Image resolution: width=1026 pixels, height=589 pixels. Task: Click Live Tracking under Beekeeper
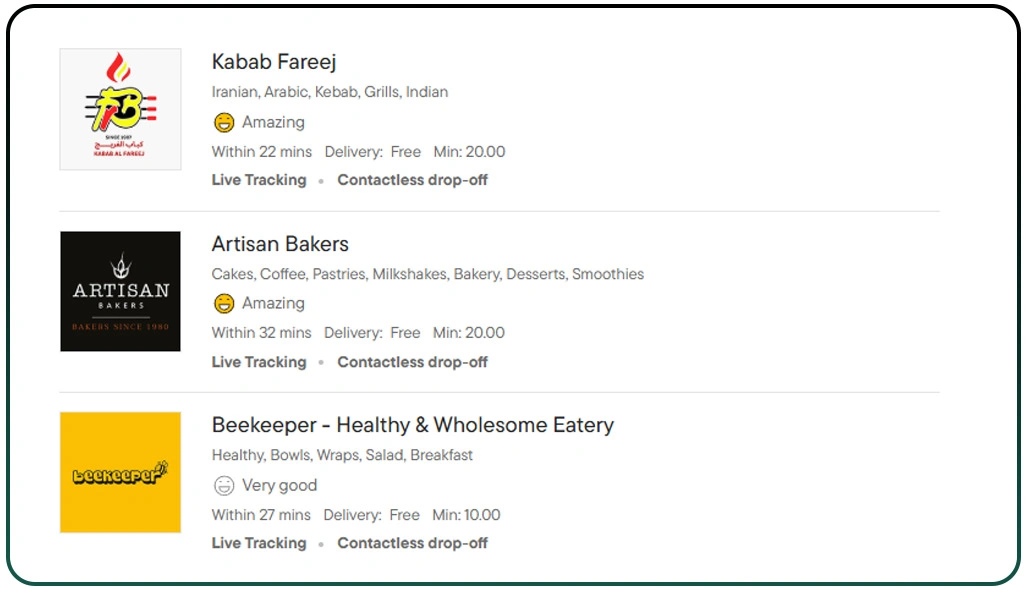pyautogui.click(x=259, y=544)
